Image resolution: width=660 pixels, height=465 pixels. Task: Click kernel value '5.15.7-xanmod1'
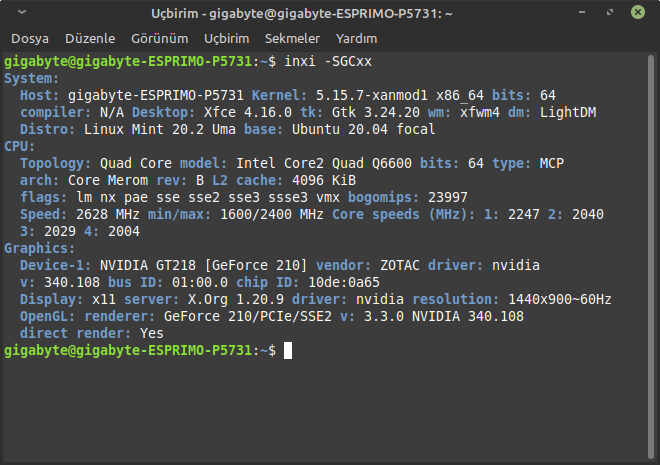click(x=372, y=96)
